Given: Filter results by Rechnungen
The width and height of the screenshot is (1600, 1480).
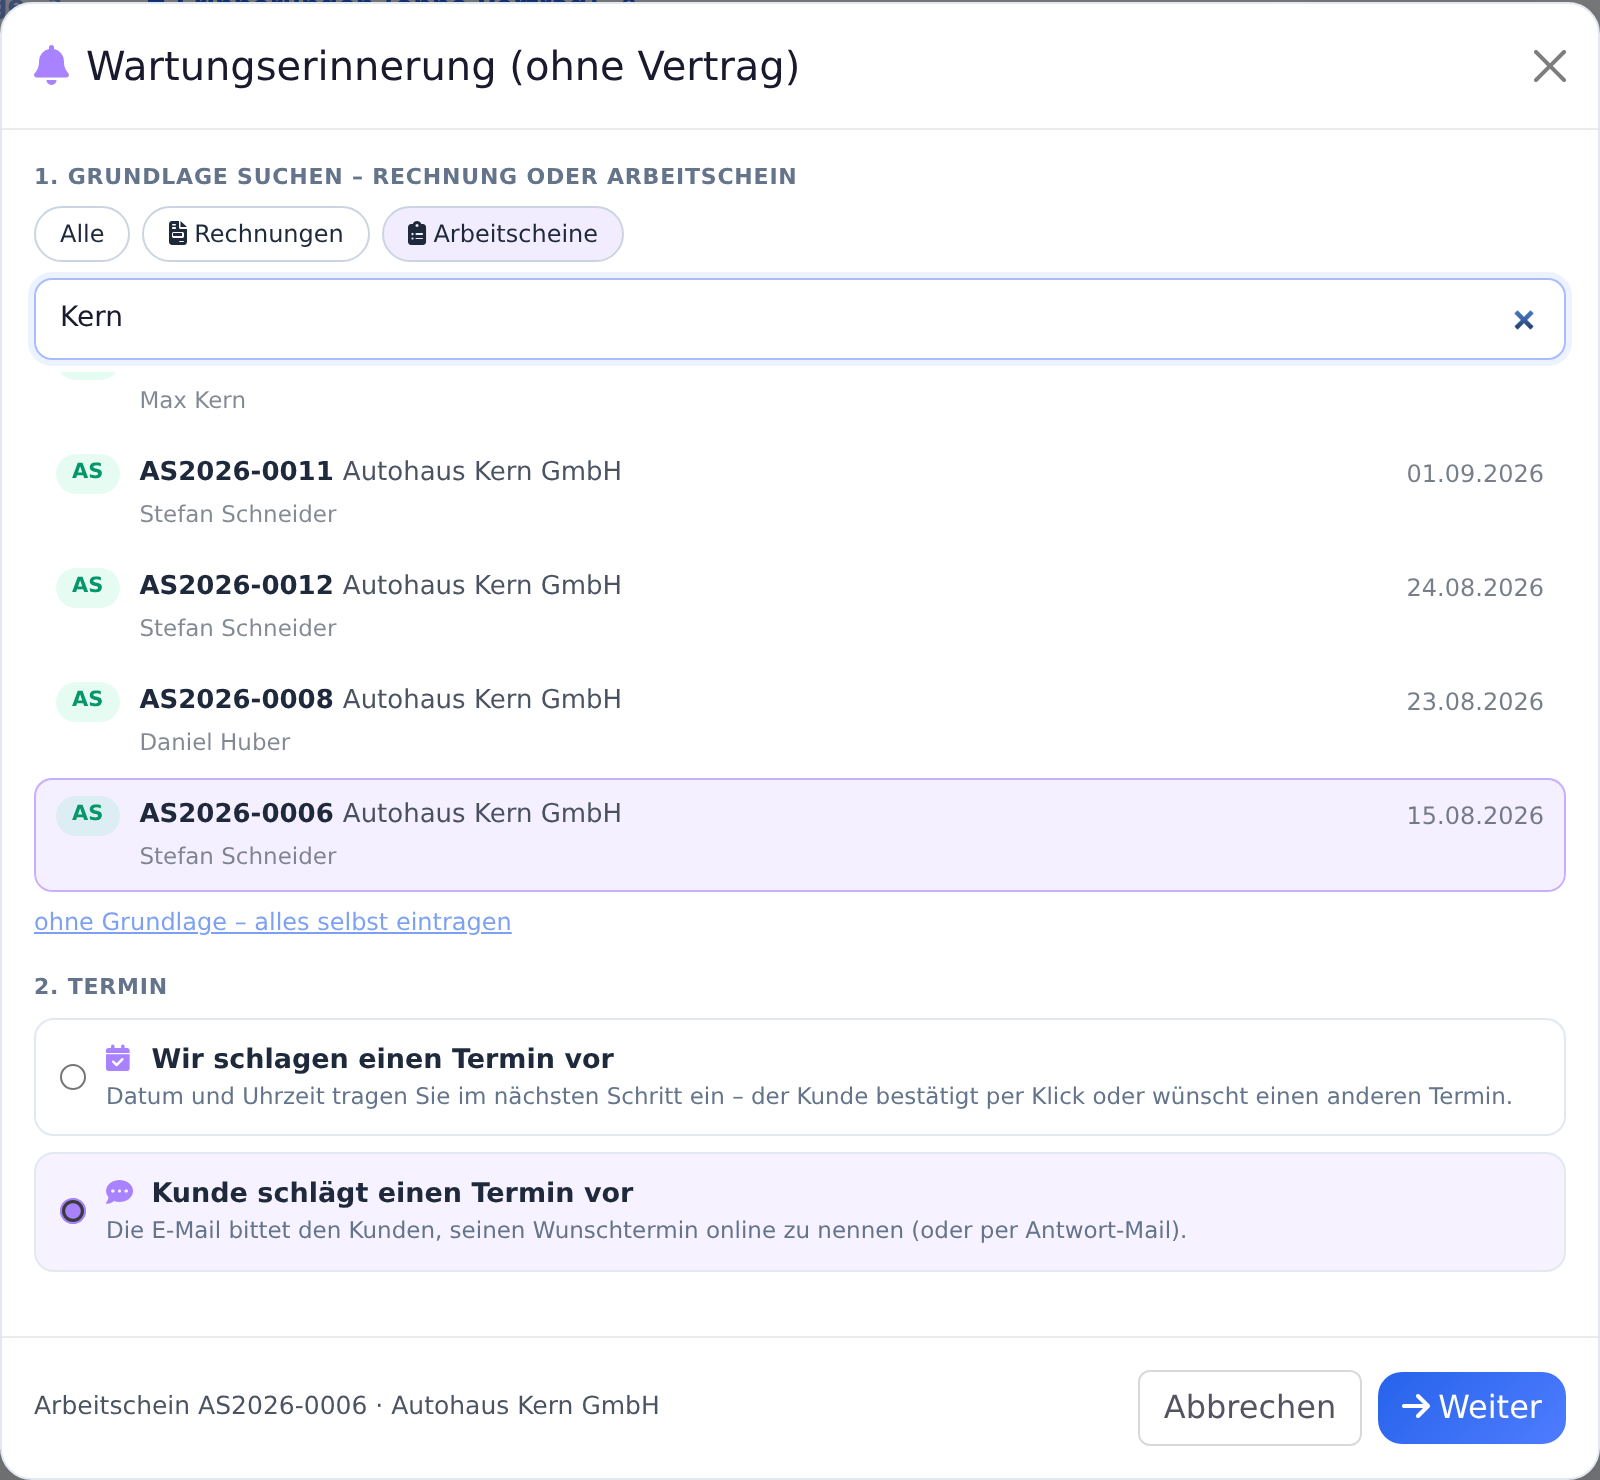Looking at the screenshot, I should coord(256,234).
